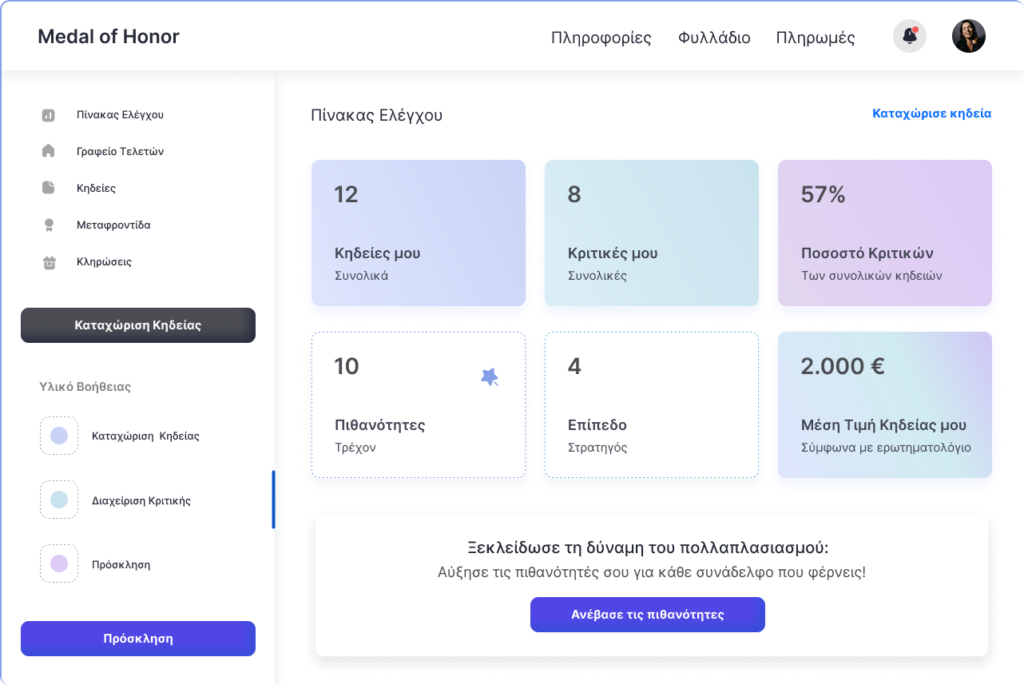Click the Κληρώσεις gift icon
This screenshot has height=685, width=1024.
click(x=48, y=262)
